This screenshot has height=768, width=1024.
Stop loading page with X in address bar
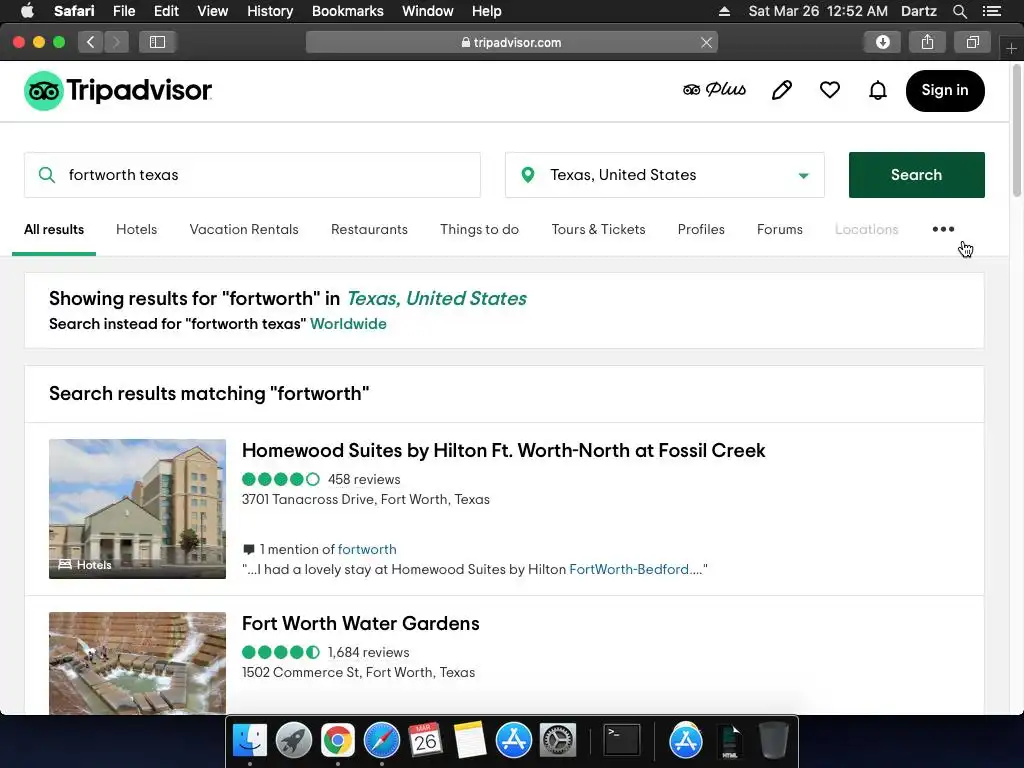coord(706,42)
